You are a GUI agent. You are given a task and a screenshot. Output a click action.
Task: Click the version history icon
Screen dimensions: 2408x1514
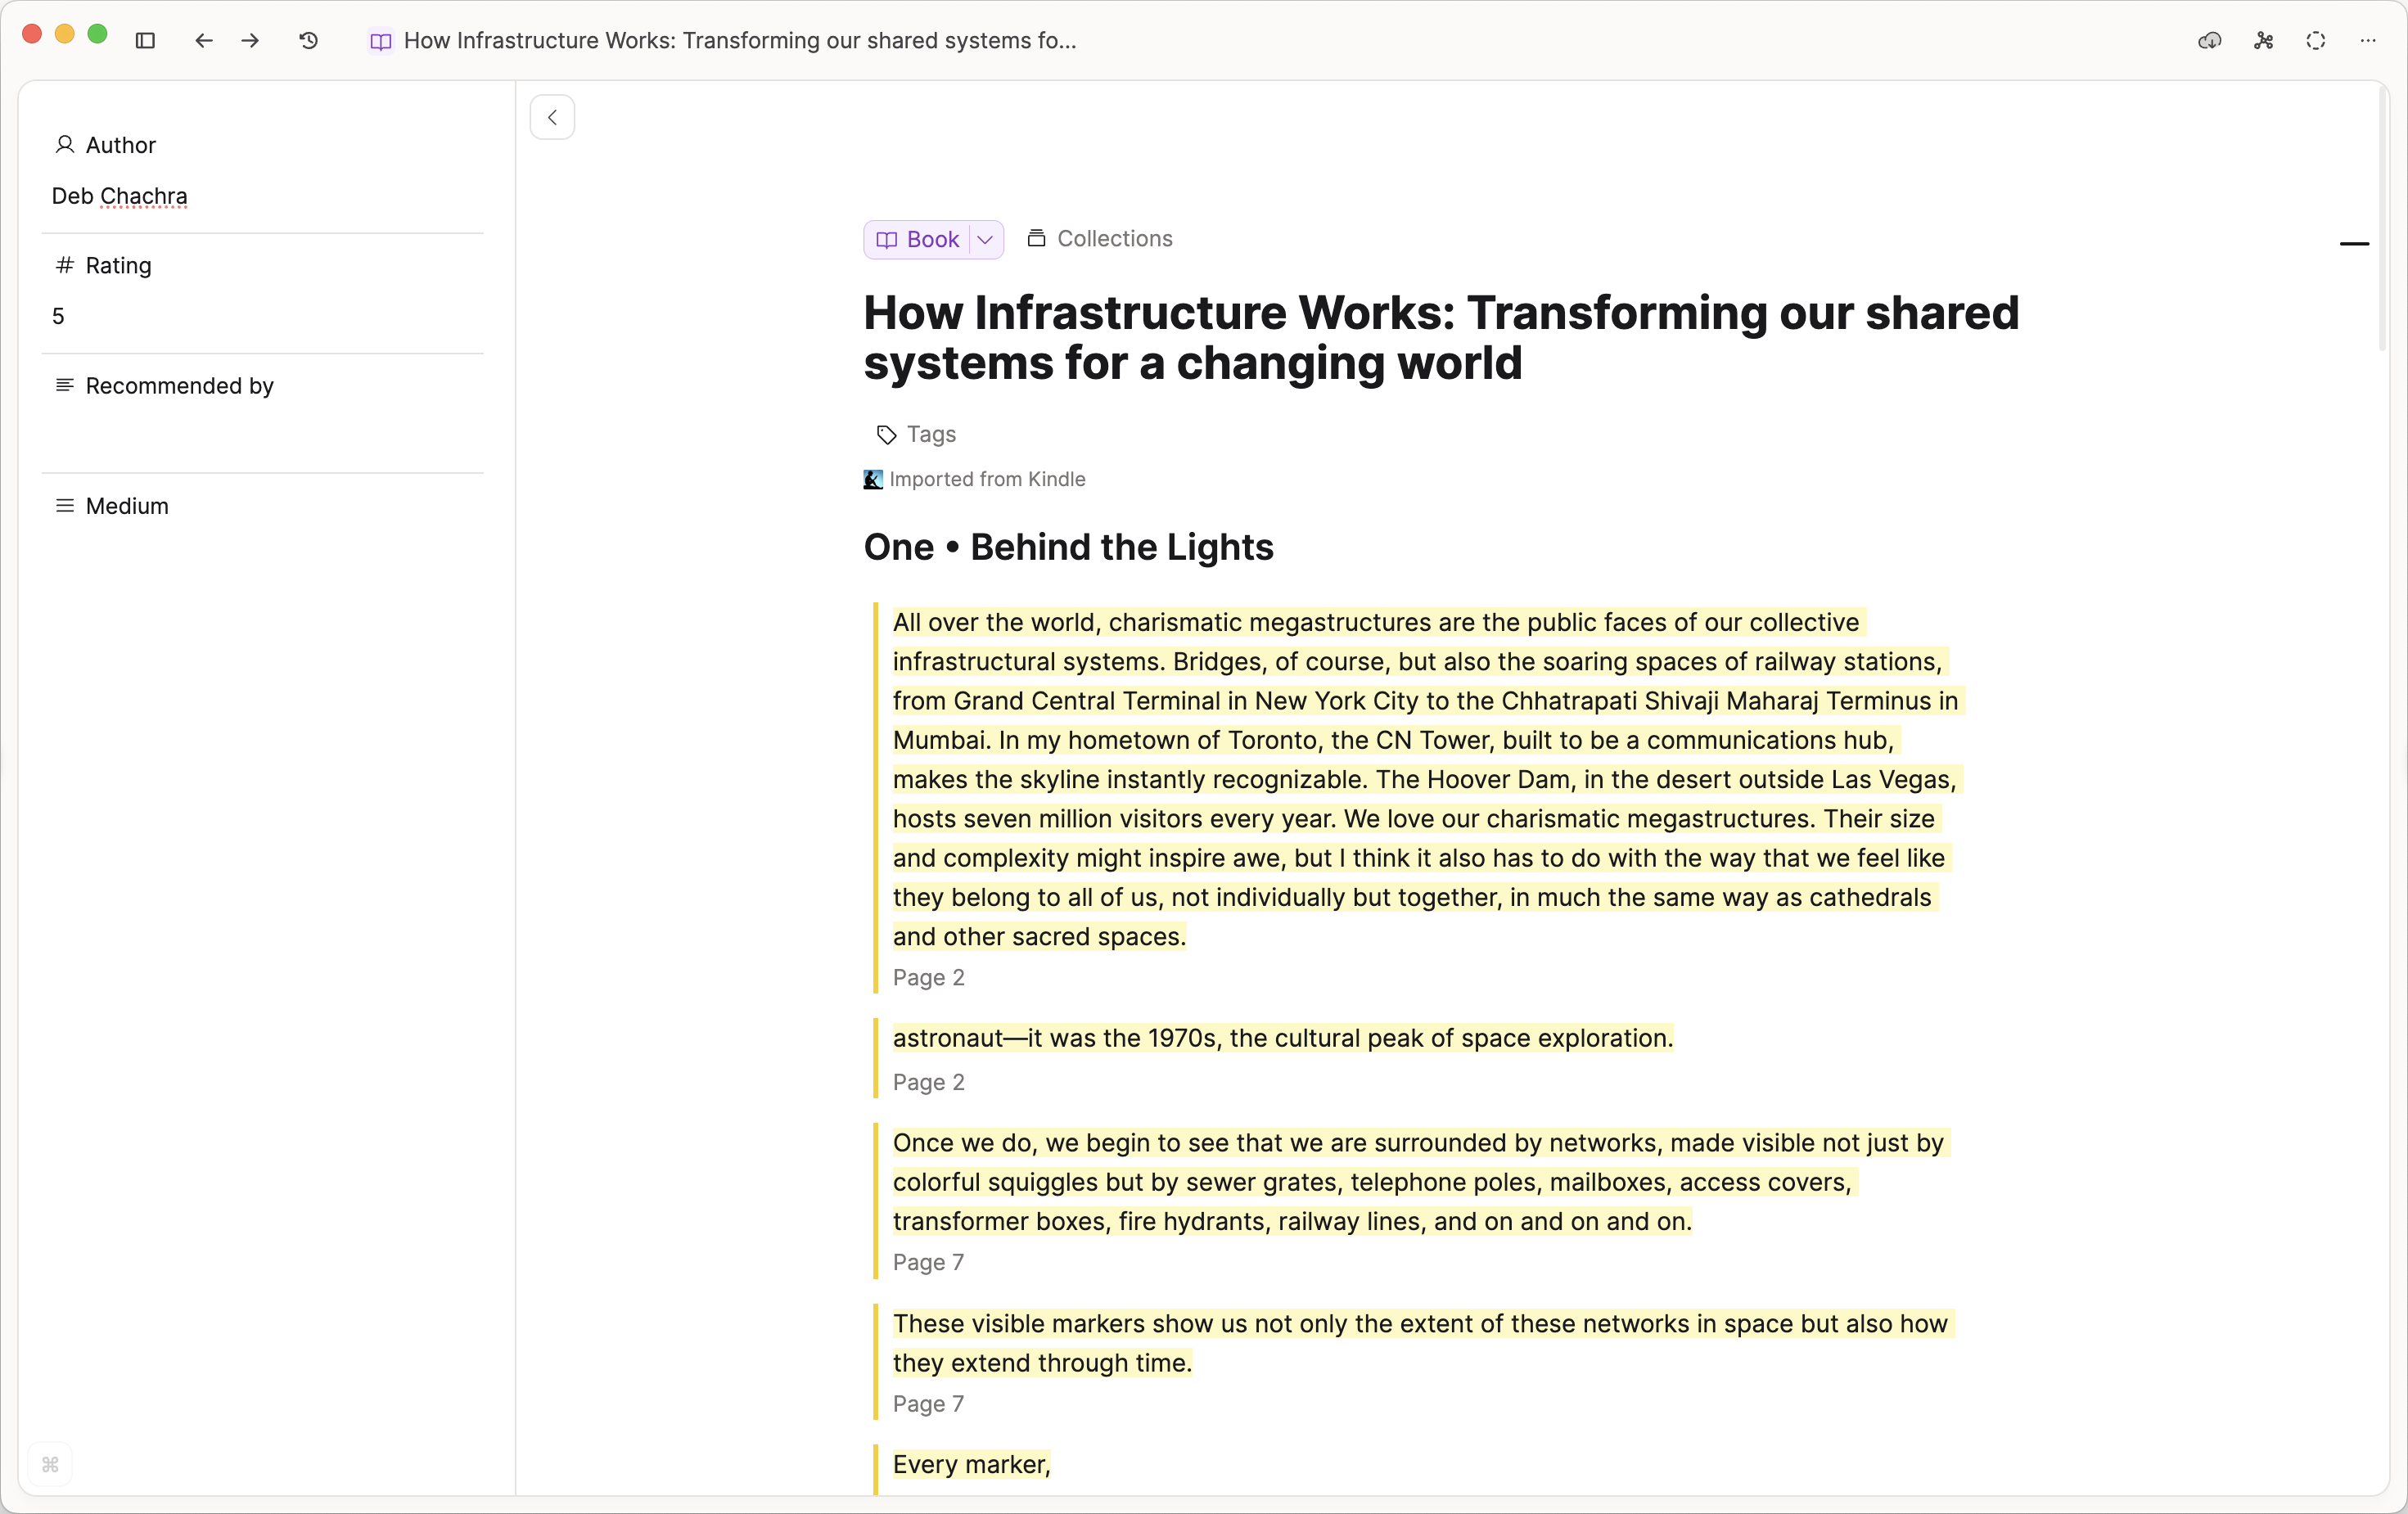[x=307, y=41]
